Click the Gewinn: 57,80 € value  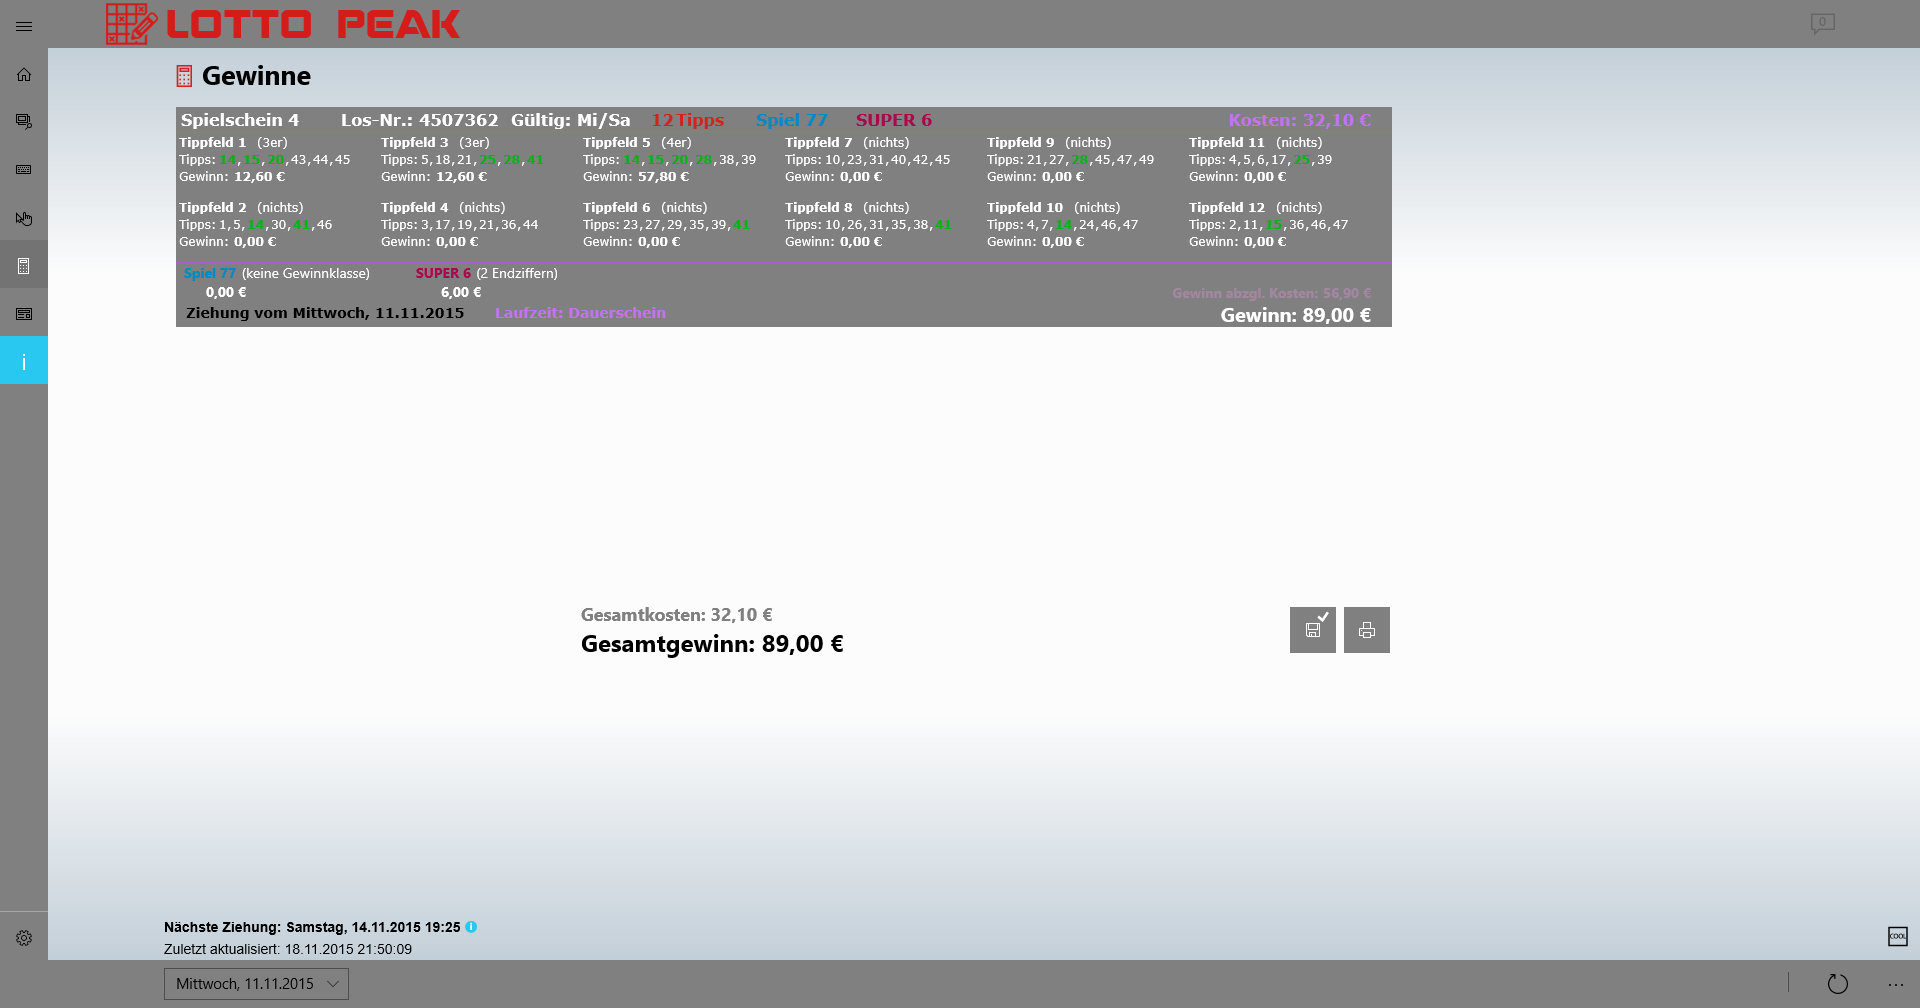[636, 177]
